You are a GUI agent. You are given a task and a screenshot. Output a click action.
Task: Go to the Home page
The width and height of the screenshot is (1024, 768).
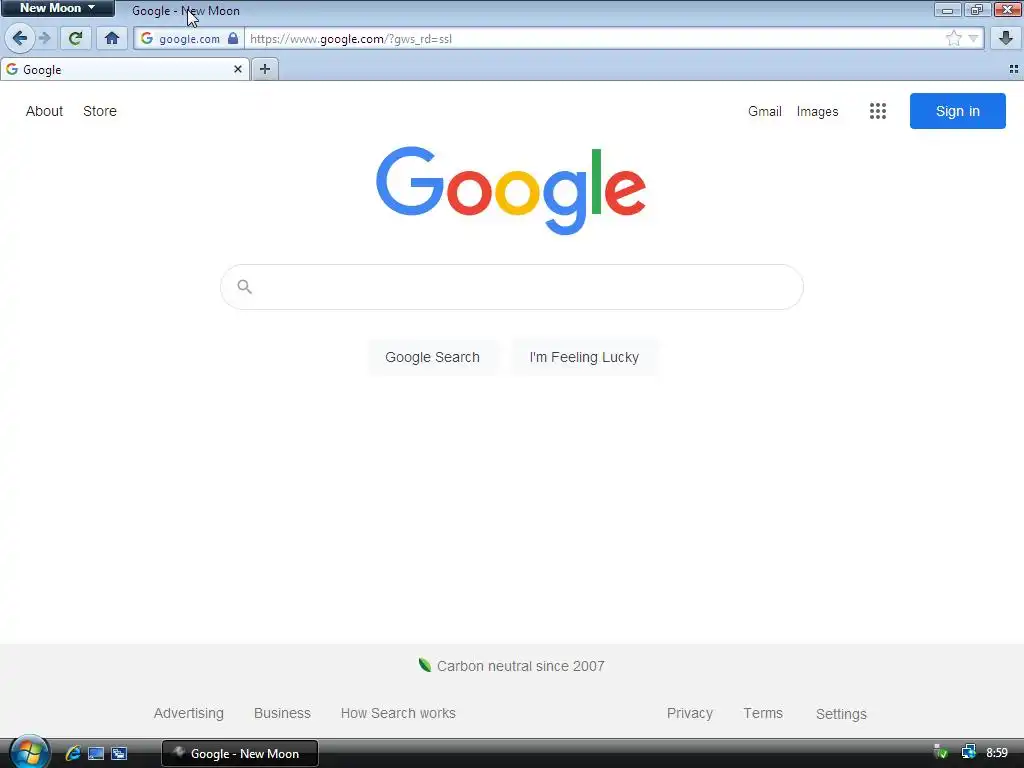coord(112,39)
